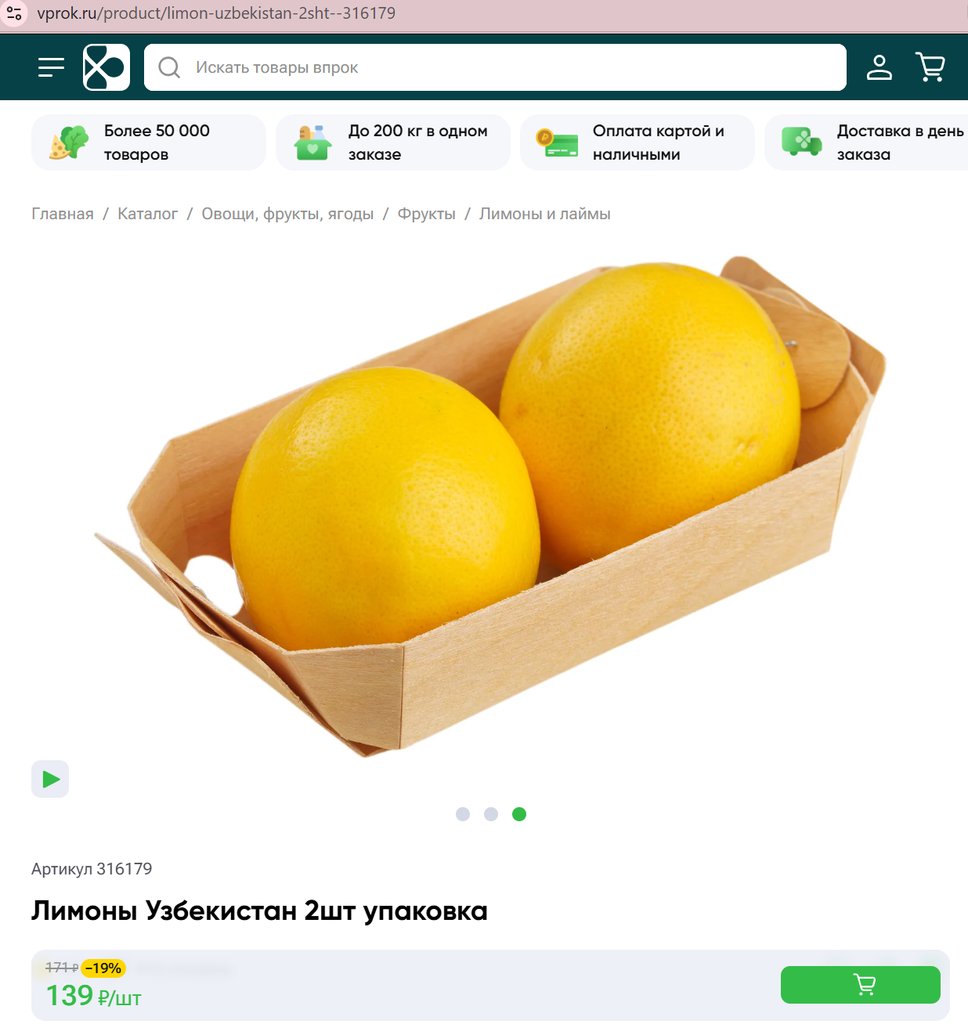Play the product video
The width and height of the screenshot is (968, 1024).
coord(50,779)
